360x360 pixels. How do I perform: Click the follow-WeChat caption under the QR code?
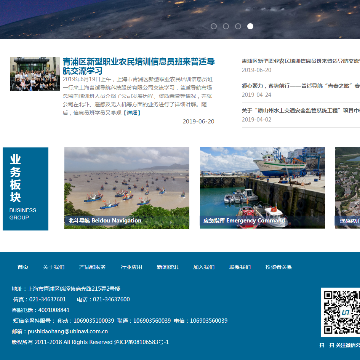(340, 345)
